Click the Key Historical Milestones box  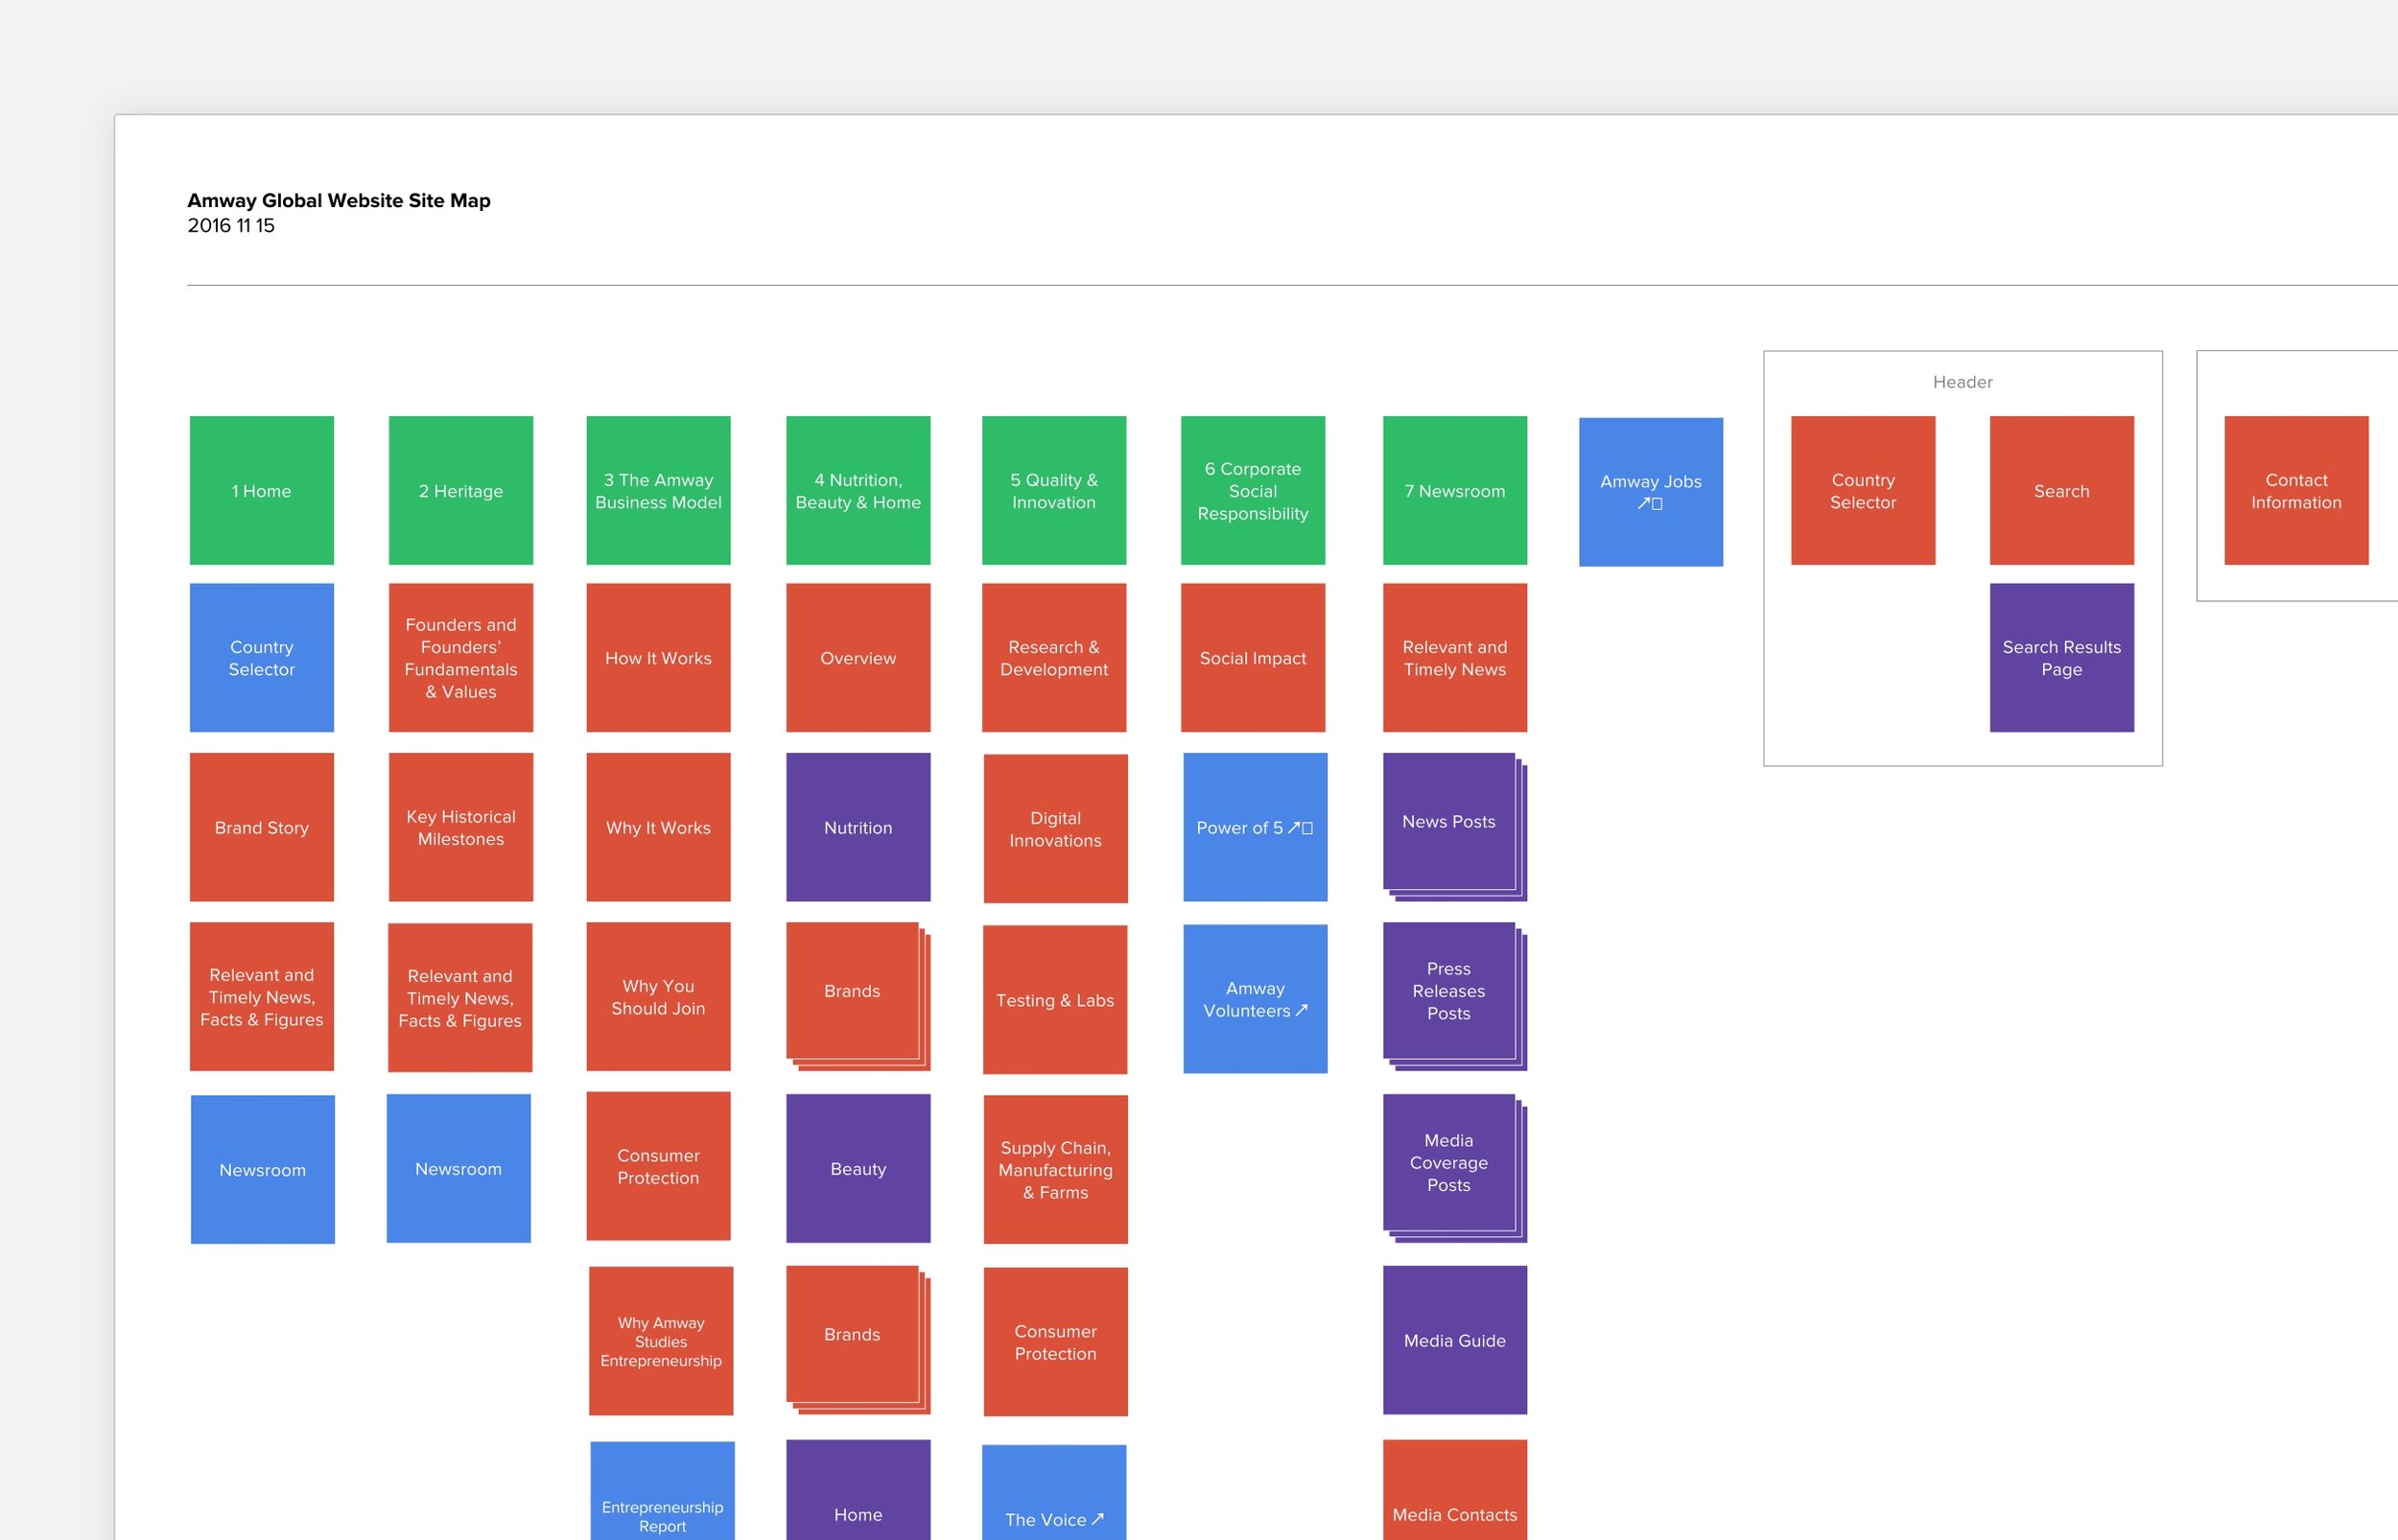pos(461,827)
